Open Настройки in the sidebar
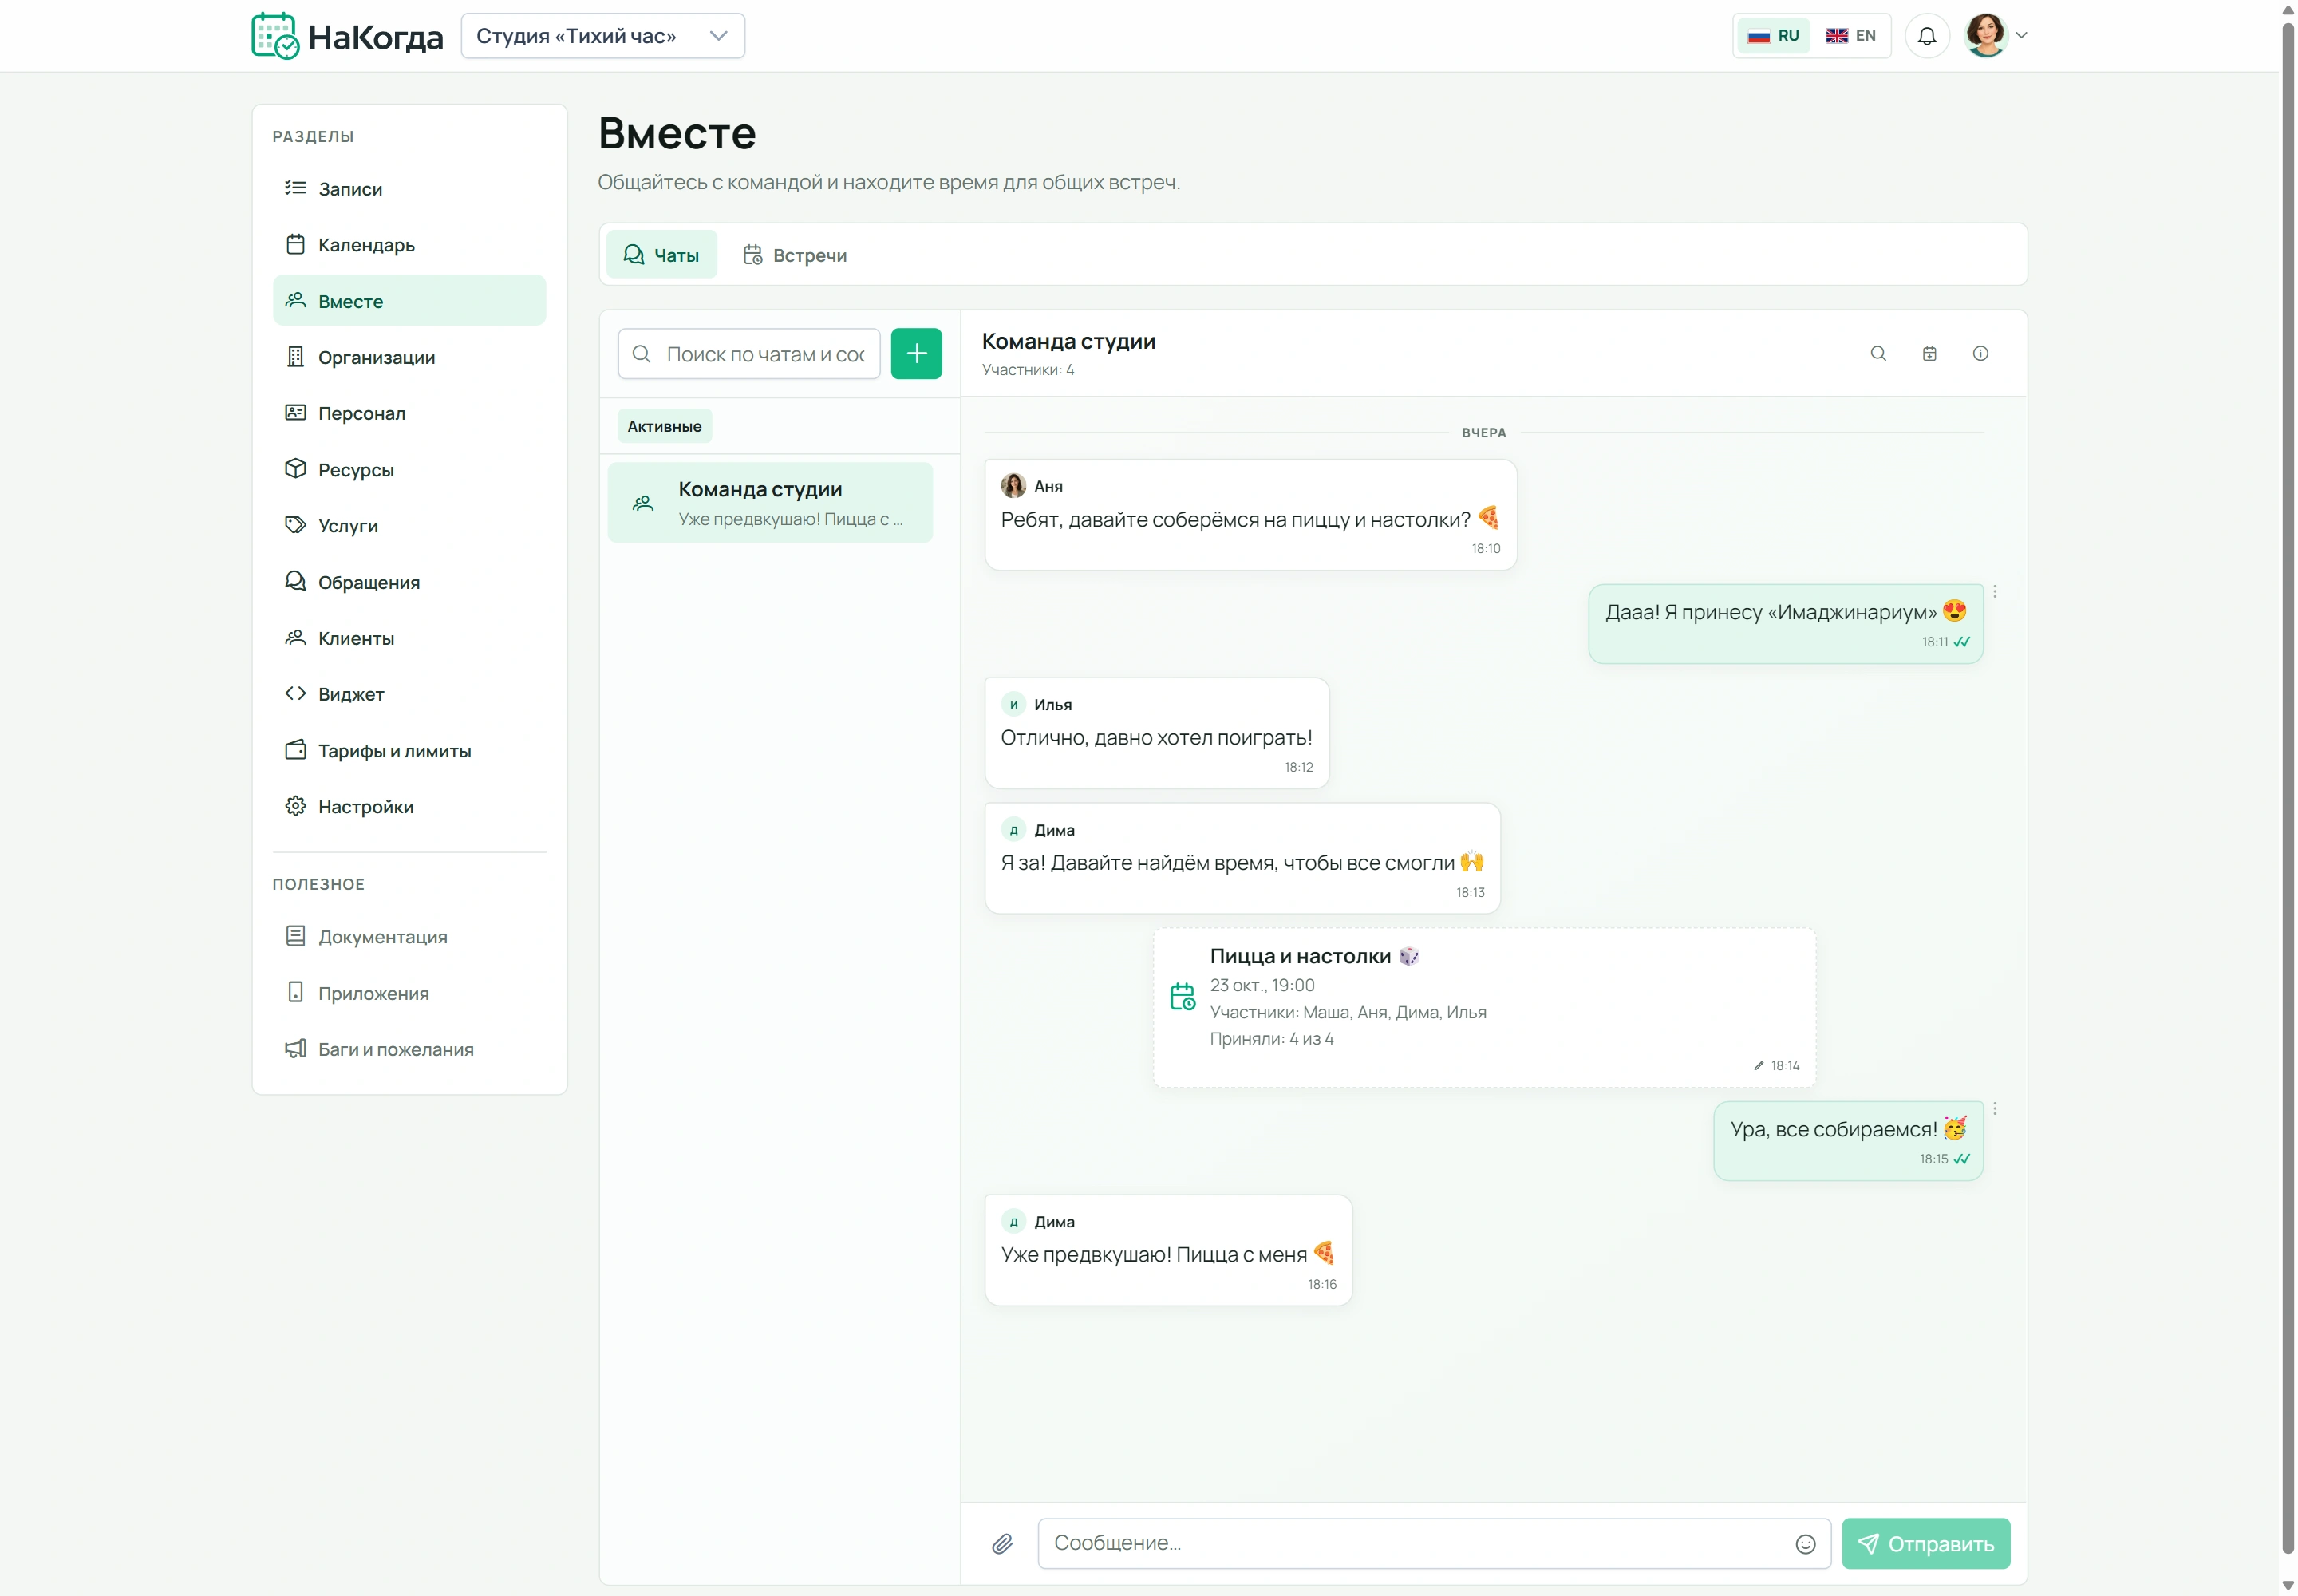 [x=409, y=807]
